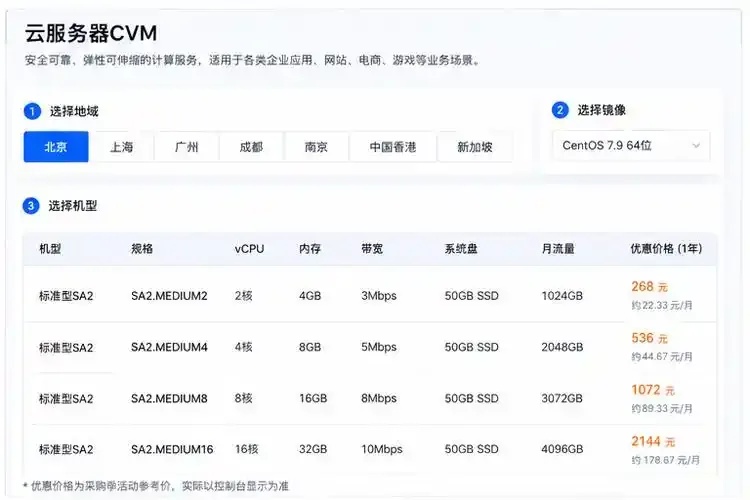This screenshot has height=500, width=750.
Task: Click the 选择机型 section heading
Action: point(73,206)
